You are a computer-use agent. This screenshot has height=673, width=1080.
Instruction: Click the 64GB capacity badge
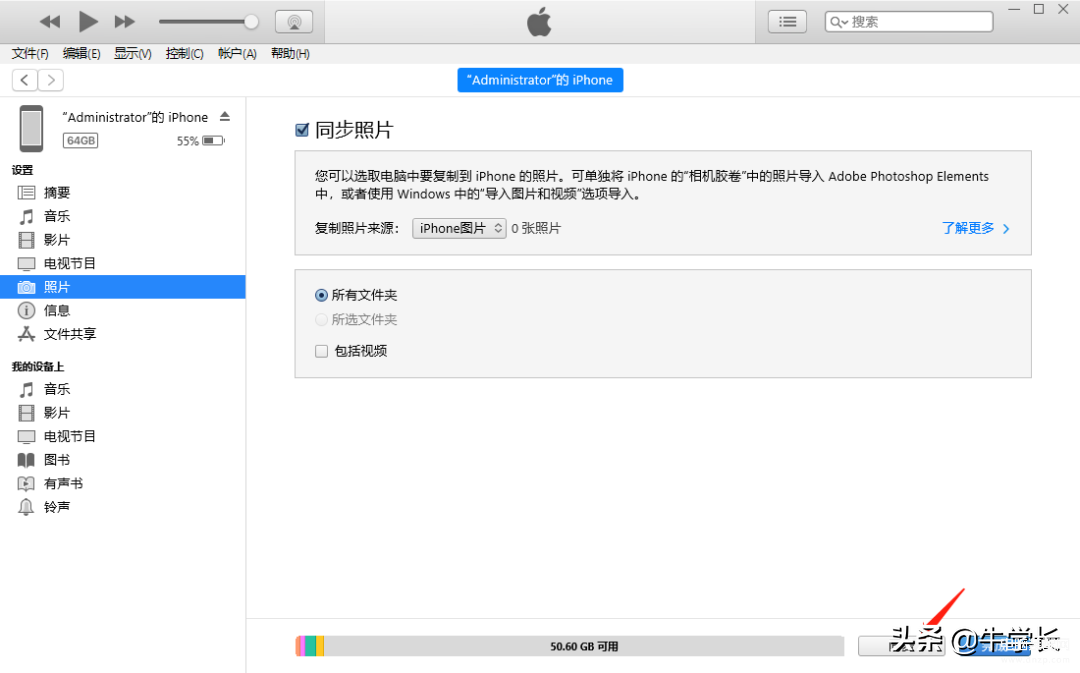(x=81, y=141)
